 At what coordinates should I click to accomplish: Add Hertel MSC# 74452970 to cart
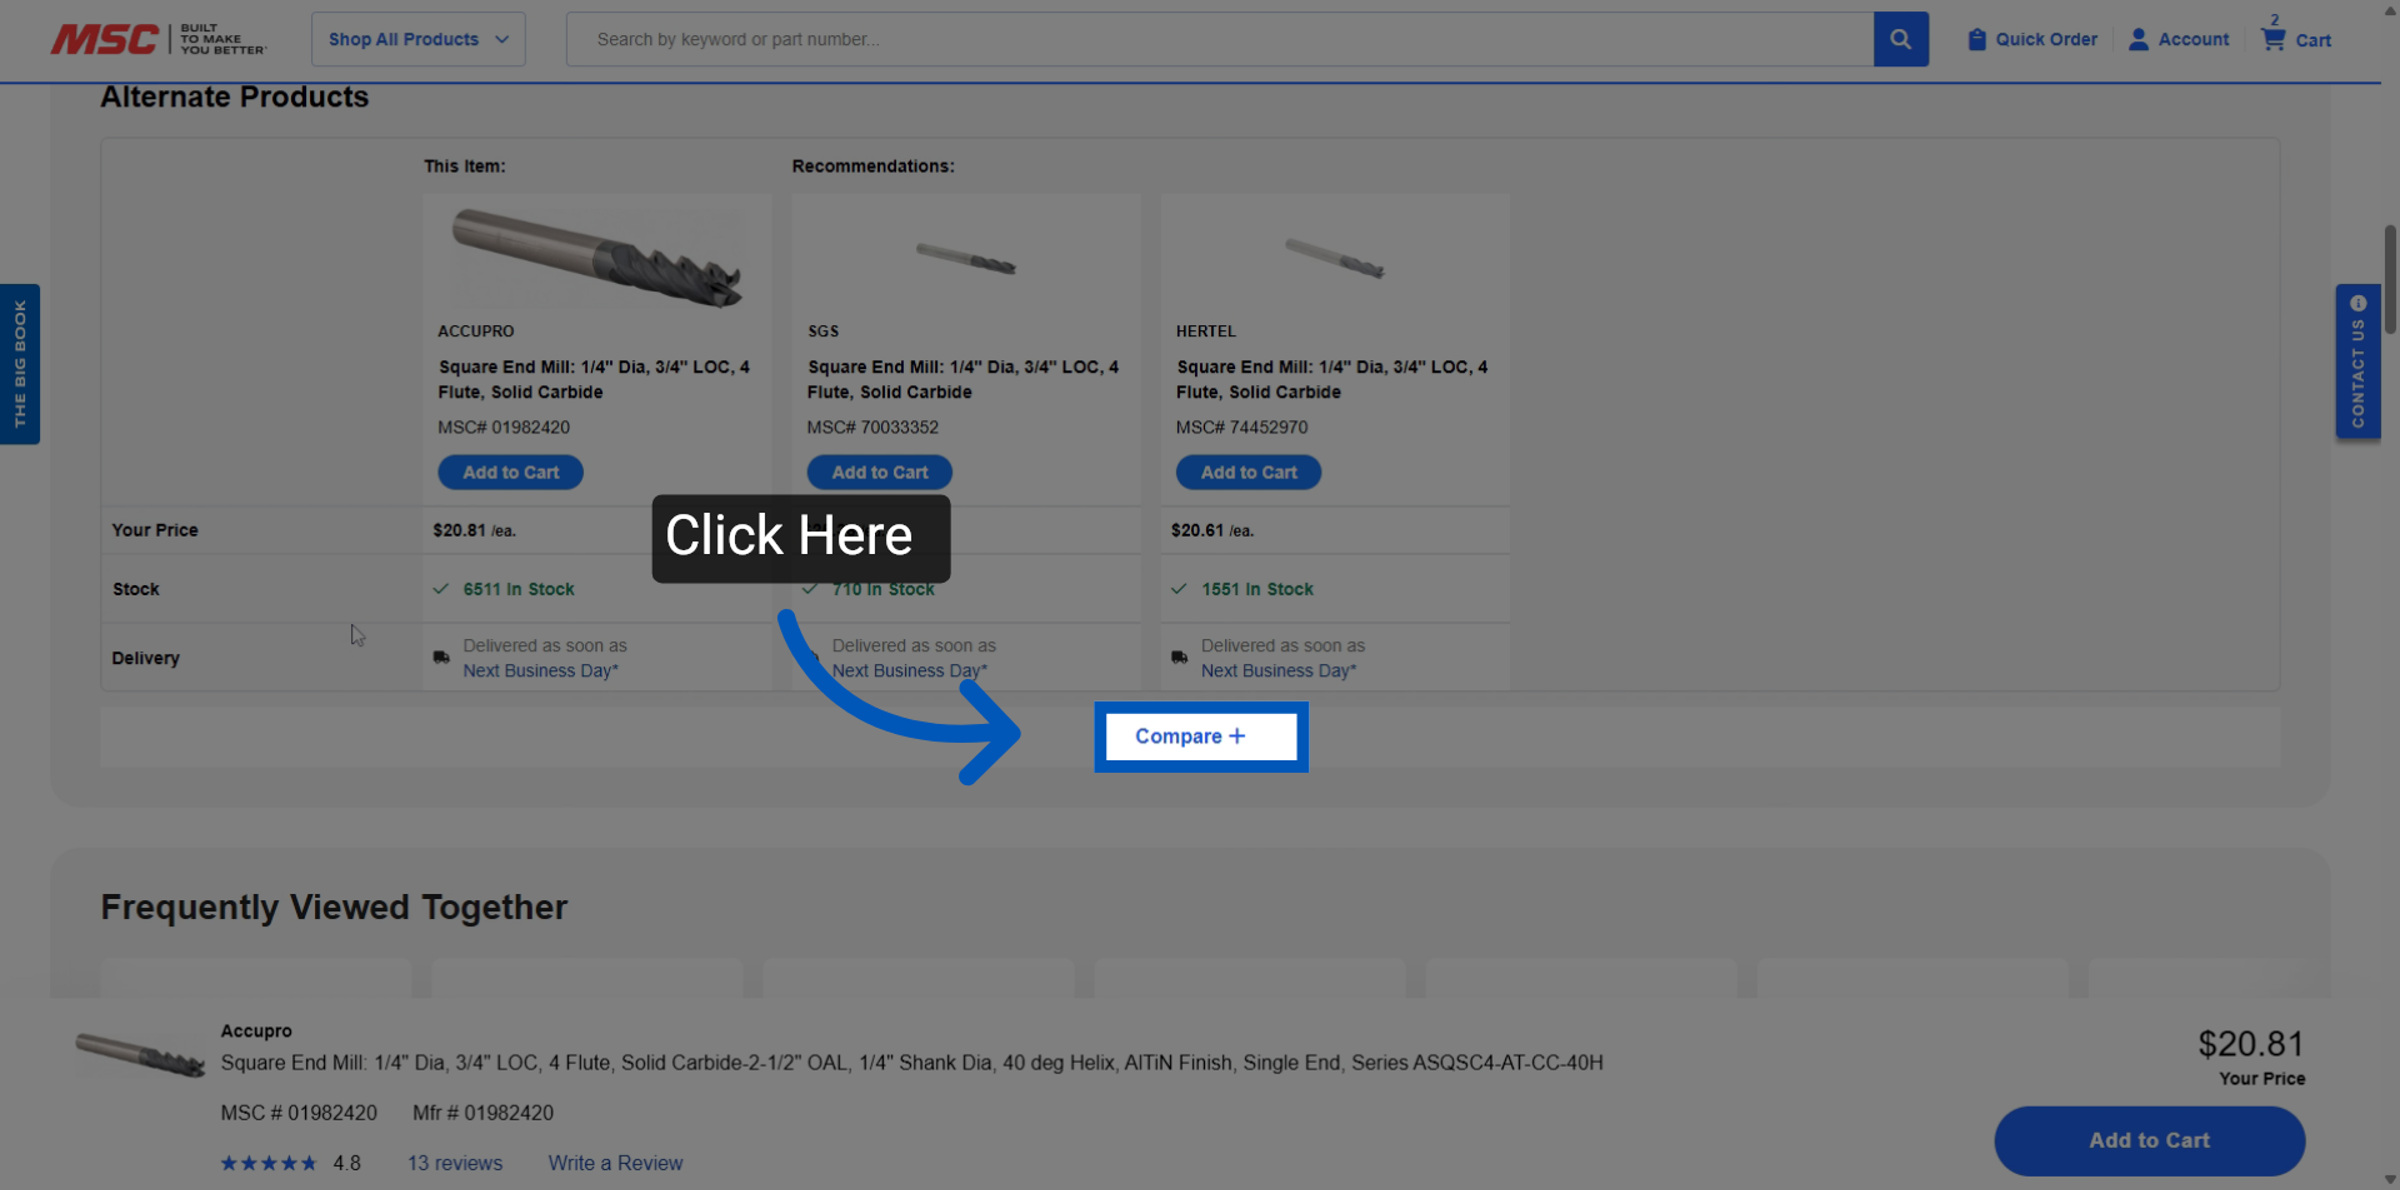coord(1248,472)
